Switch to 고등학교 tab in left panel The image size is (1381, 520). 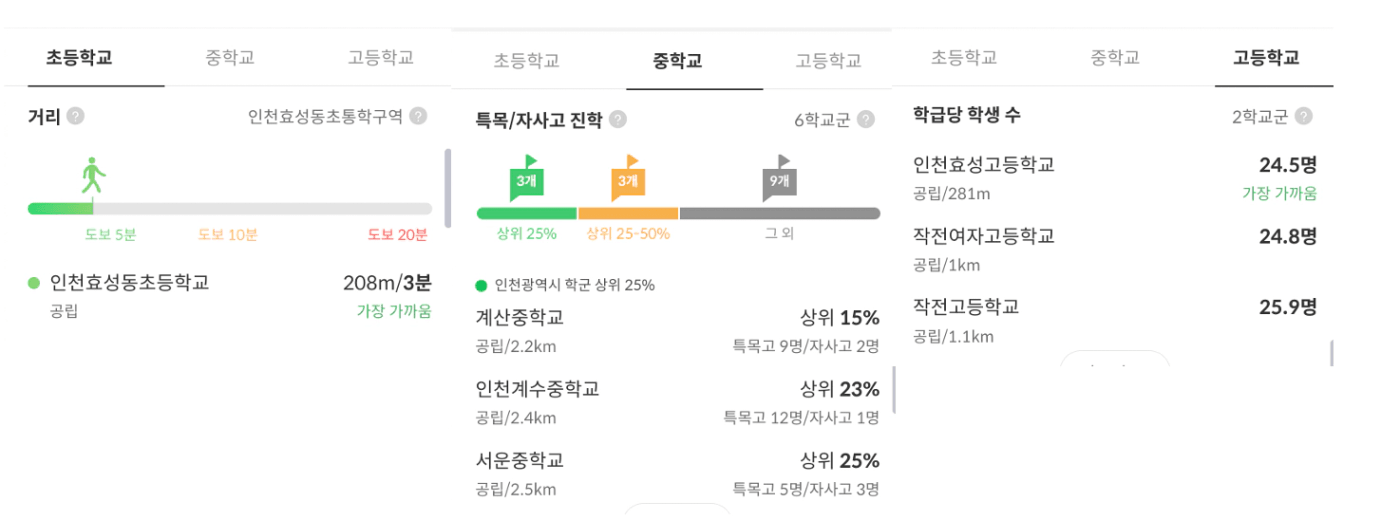381,57
